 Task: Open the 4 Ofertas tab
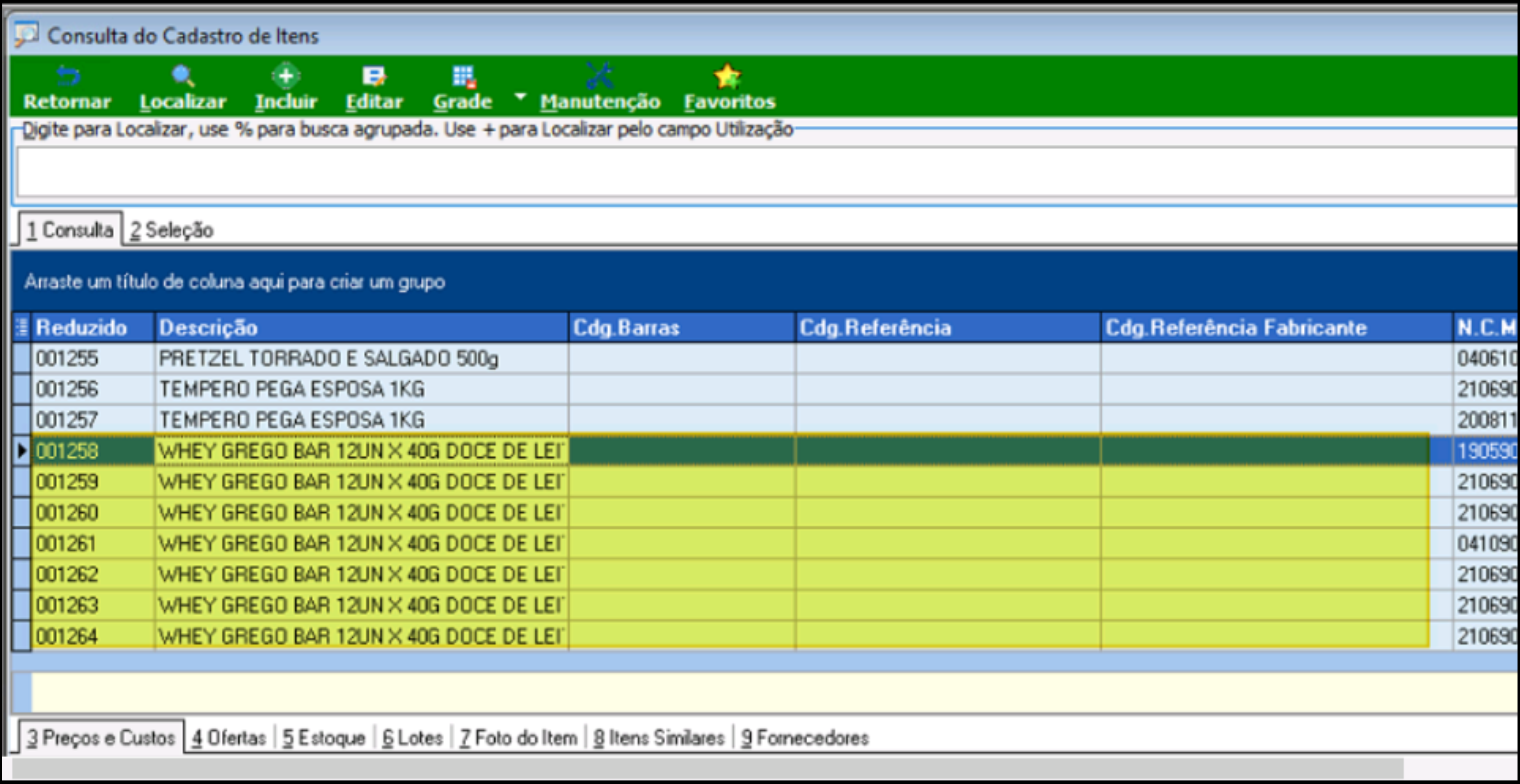coord(229,738)
